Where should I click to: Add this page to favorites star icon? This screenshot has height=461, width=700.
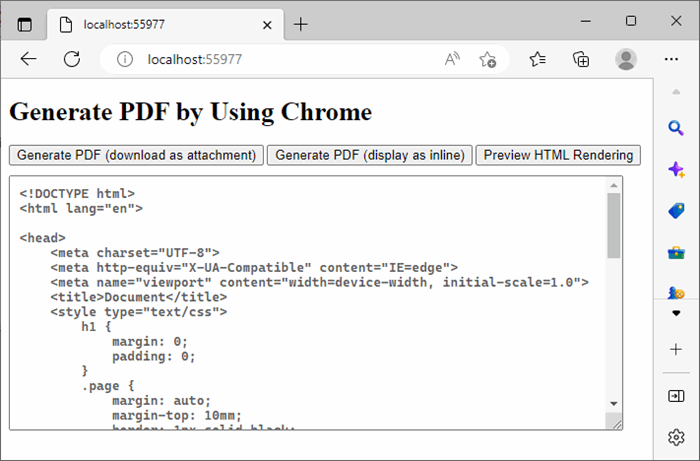(488, 59)
